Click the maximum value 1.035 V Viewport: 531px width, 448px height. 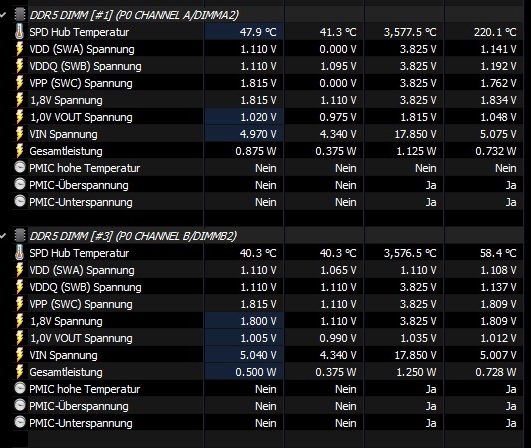coord(419,338)
